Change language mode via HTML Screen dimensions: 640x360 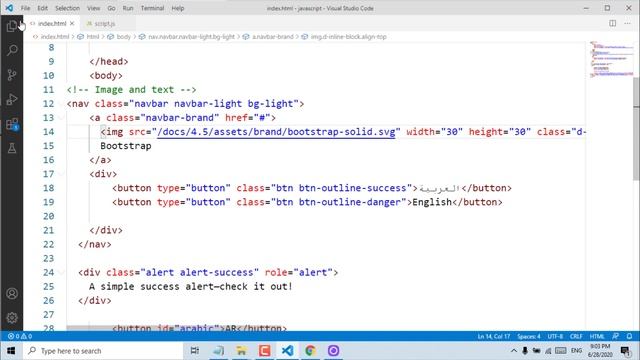(597, 336)
